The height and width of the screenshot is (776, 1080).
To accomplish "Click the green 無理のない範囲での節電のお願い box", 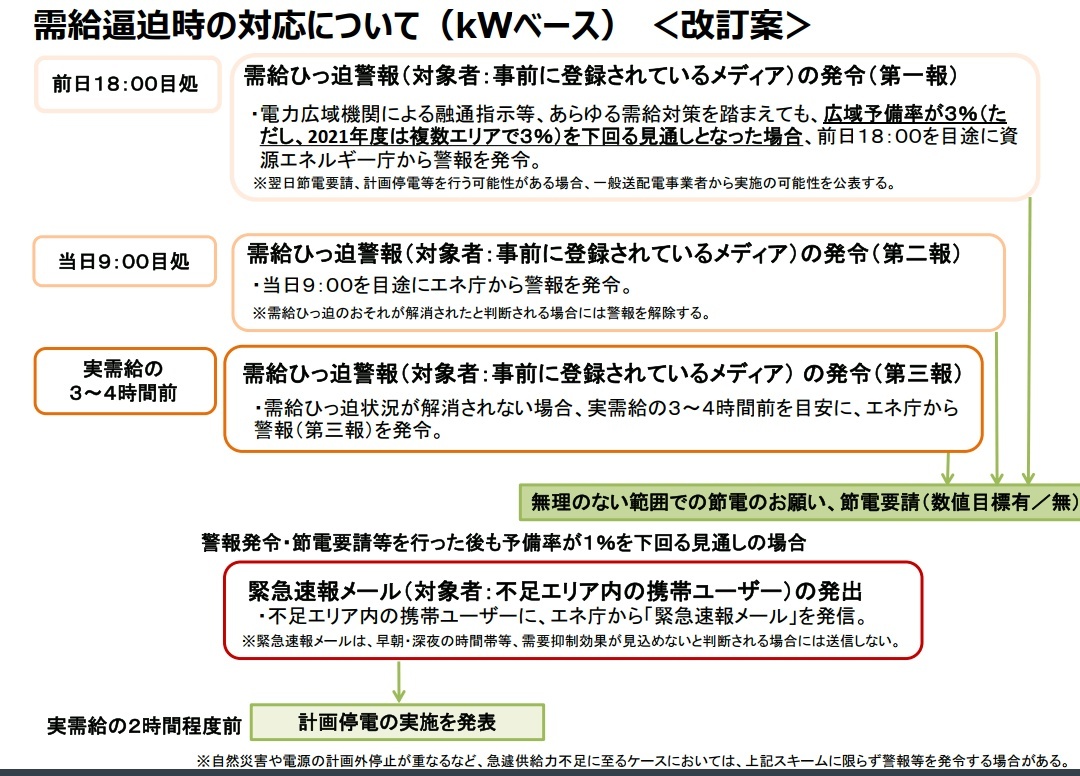I will 800,502.
